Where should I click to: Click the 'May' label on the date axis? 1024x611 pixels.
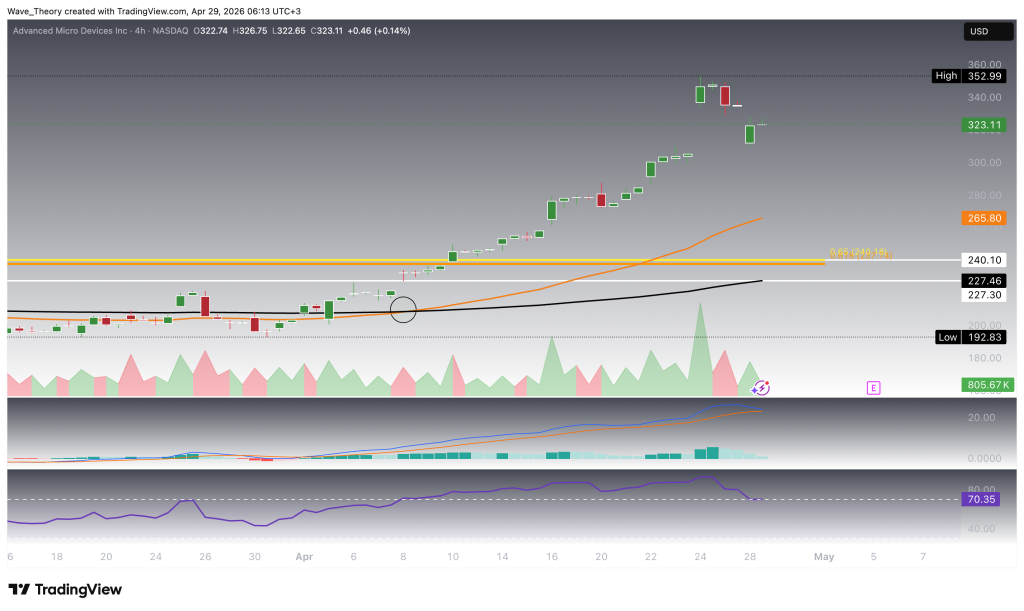823,556
